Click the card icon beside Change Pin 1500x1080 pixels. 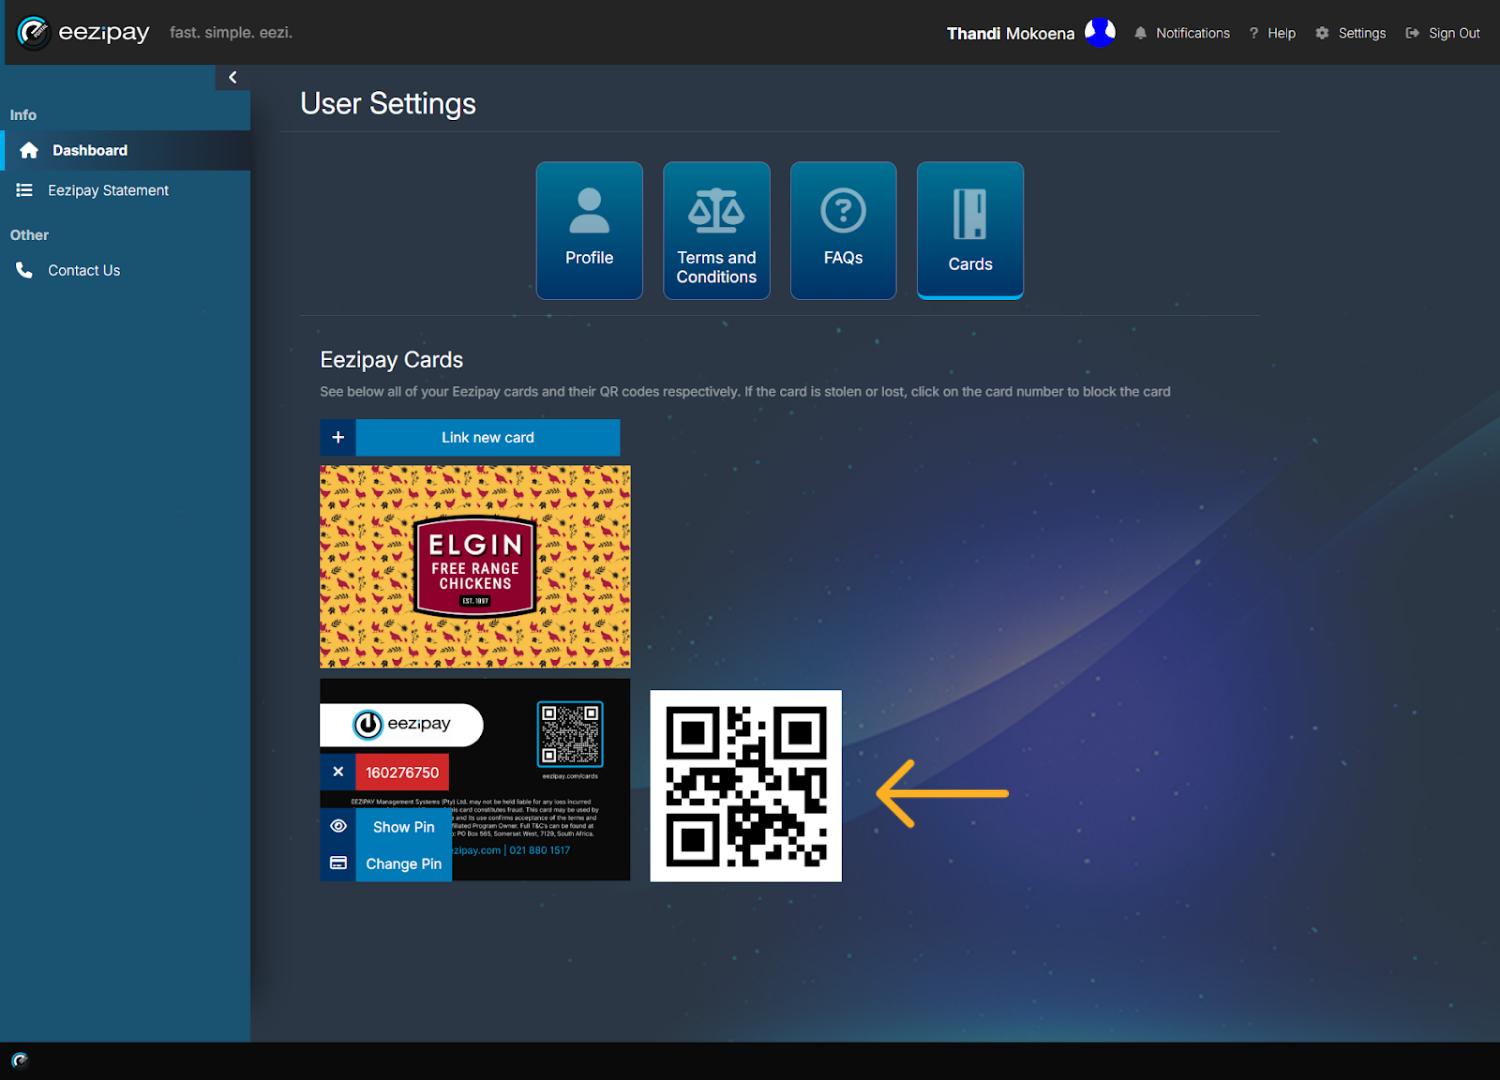(338, 863)
